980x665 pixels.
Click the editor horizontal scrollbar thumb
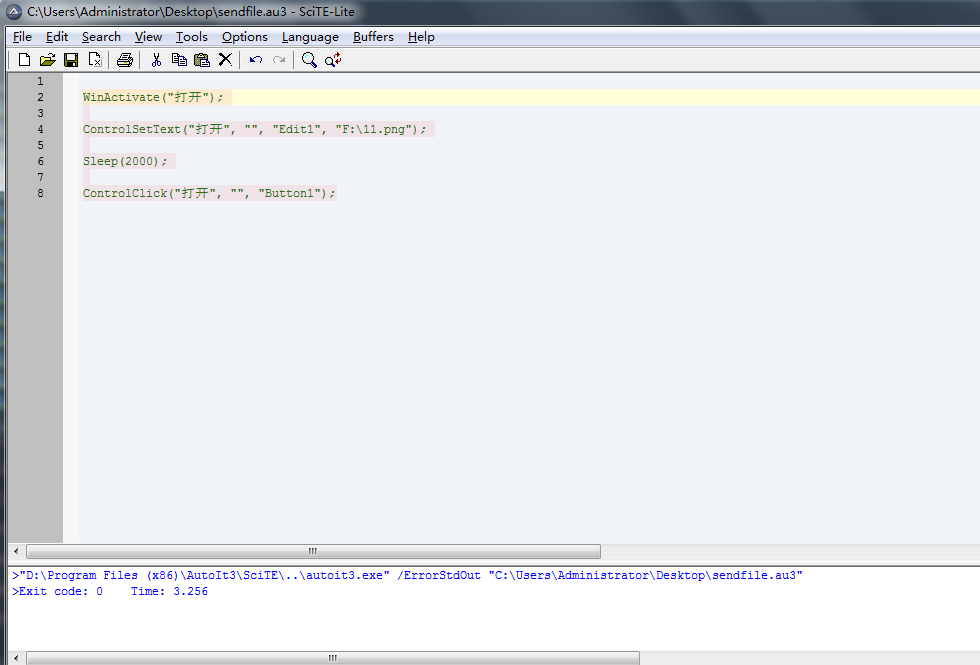coord(313,551)
